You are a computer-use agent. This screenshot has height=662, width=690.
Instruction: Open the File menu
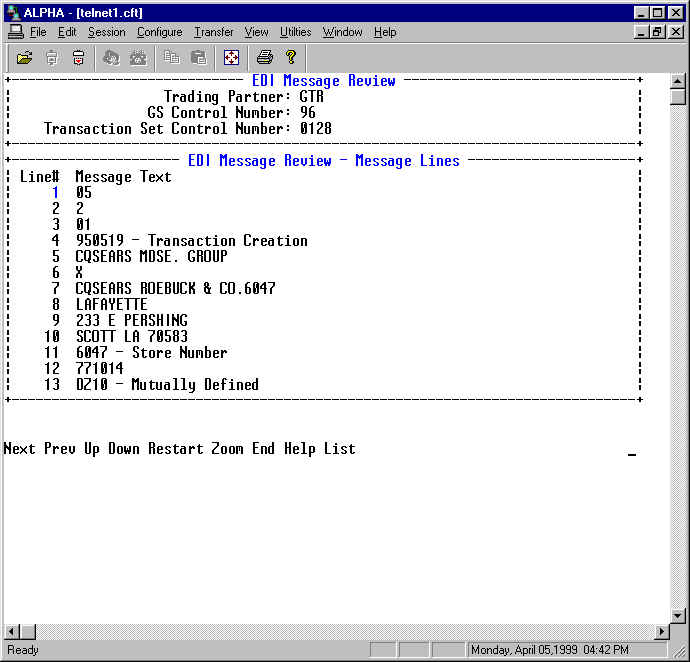[38, 32]
